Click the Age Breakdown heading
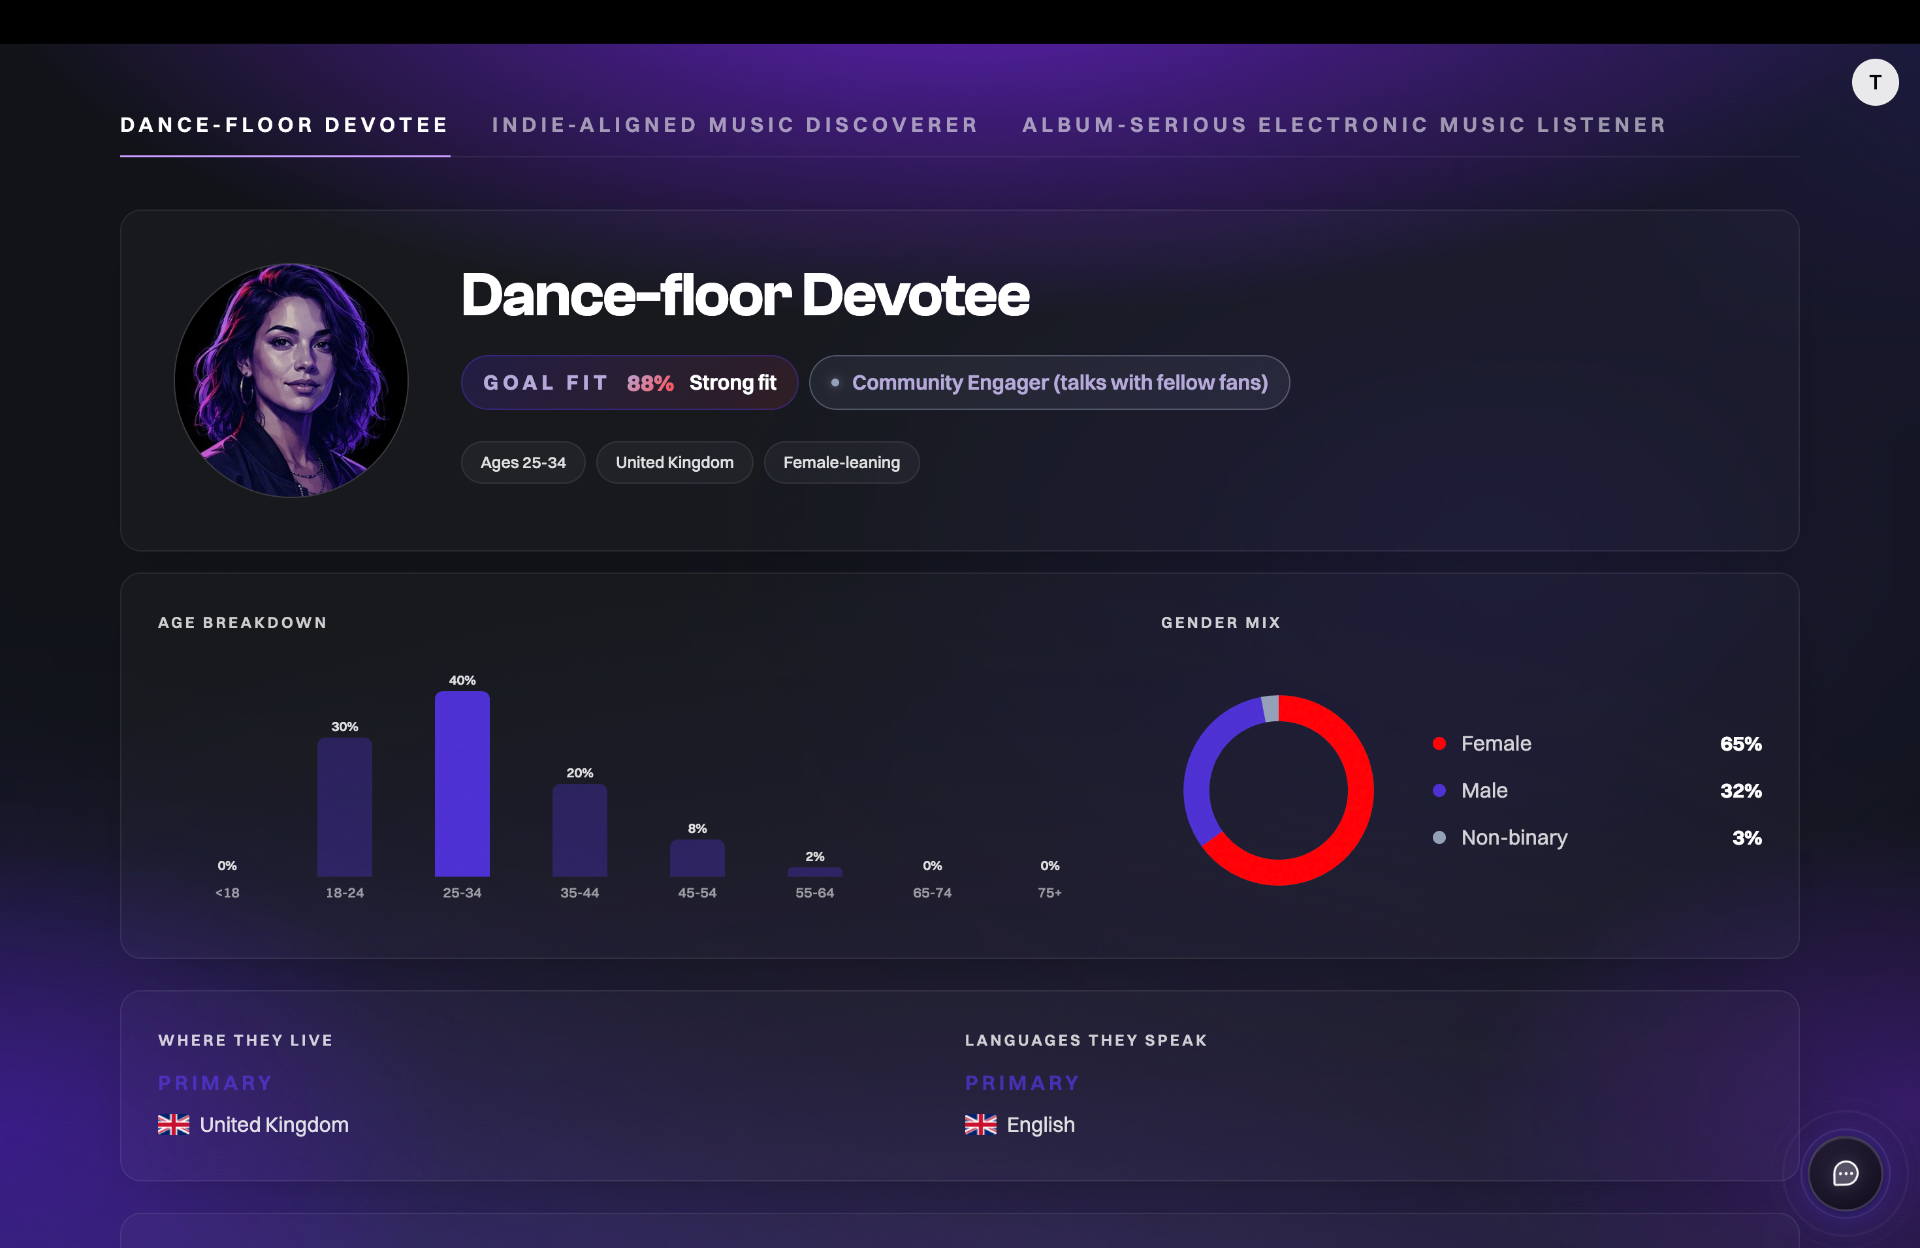Screen dimensions: 1920x1248 243,623
